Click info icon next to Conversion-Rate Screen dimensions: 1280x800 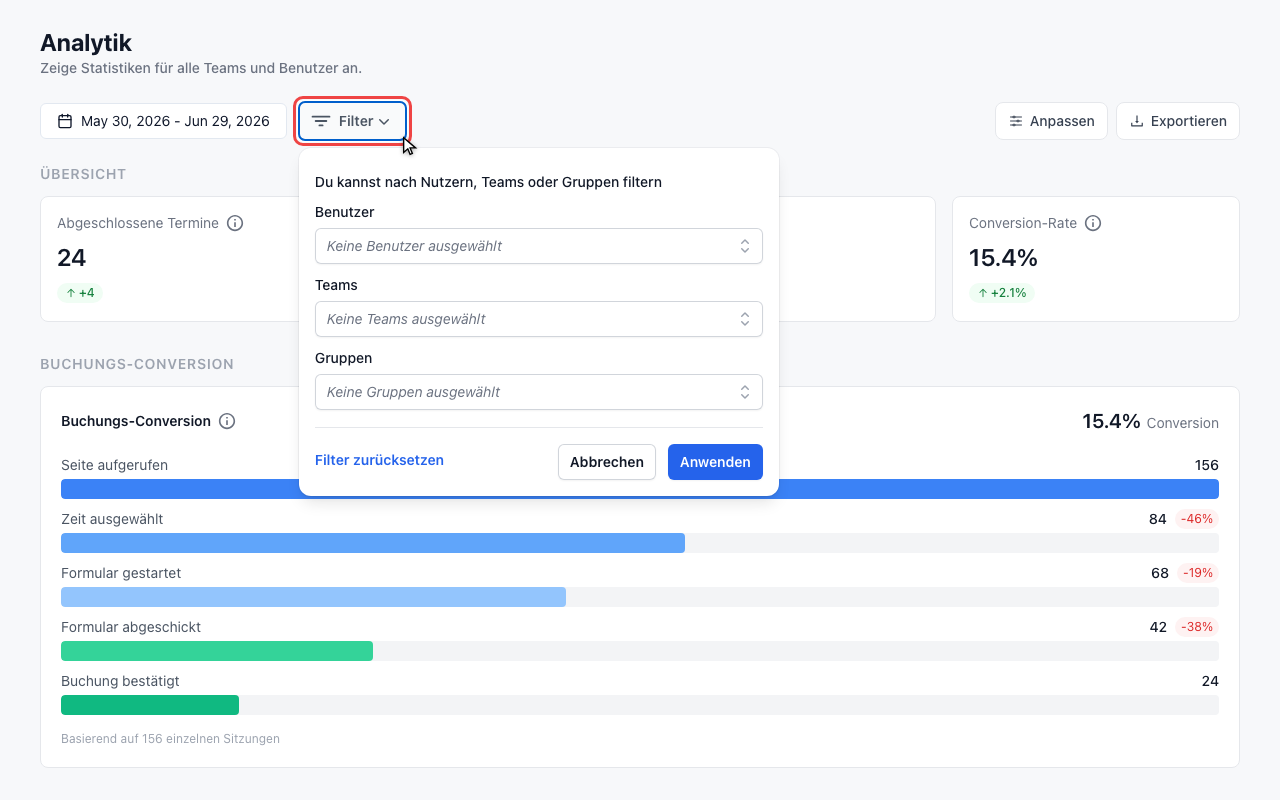click(x=1093, y=223)
